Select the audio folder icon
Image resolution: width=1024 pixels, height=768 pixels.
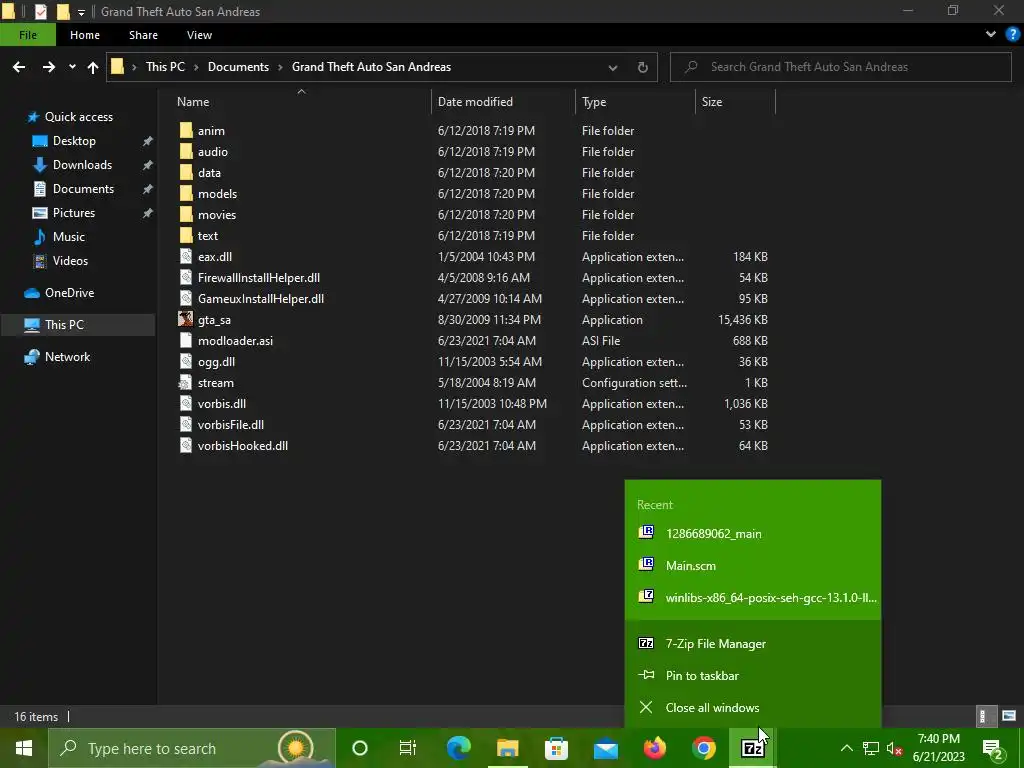coord(186,152)
